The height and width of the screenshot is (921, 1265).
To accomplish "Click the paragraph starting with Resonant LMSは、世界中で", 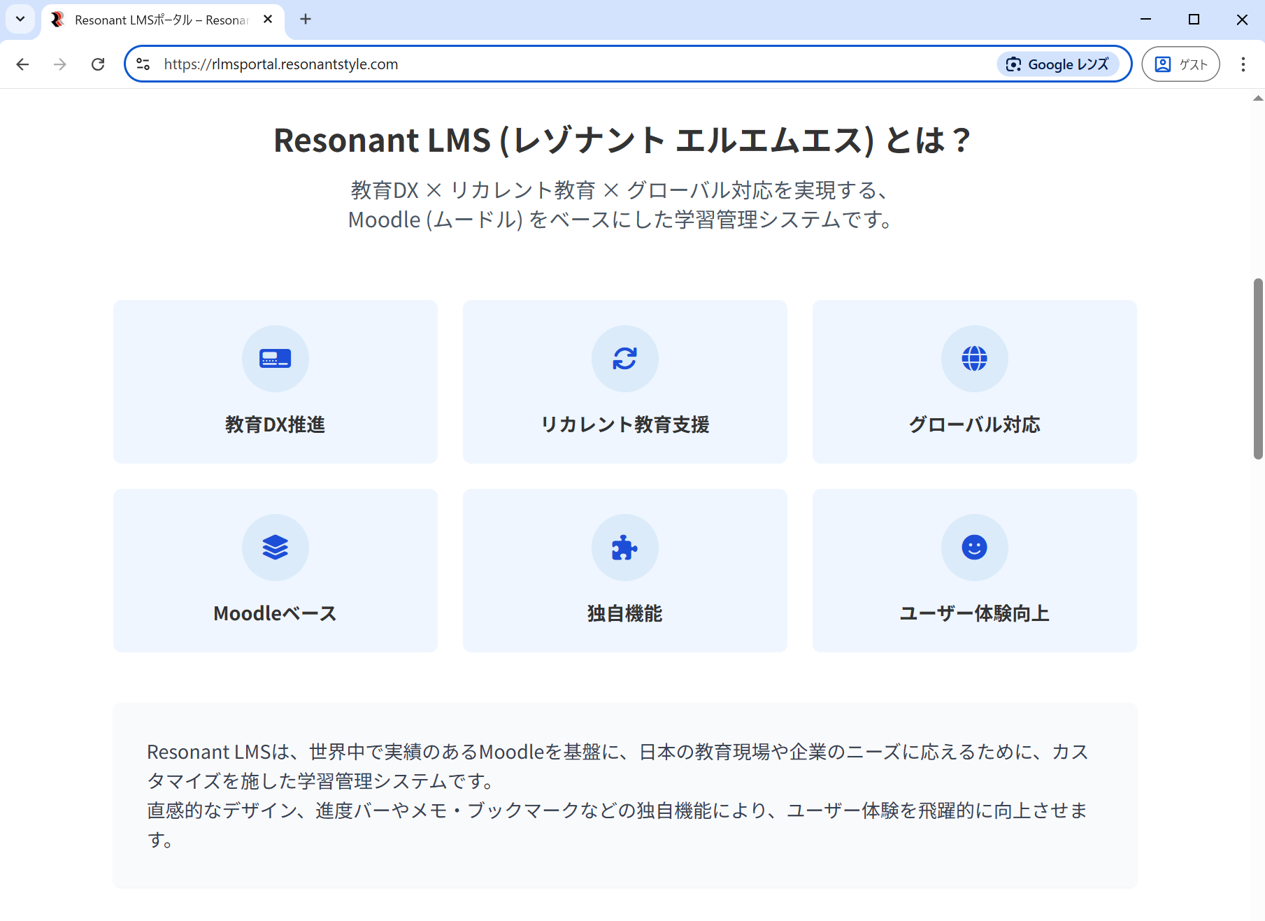I will [x=618, y=766].
